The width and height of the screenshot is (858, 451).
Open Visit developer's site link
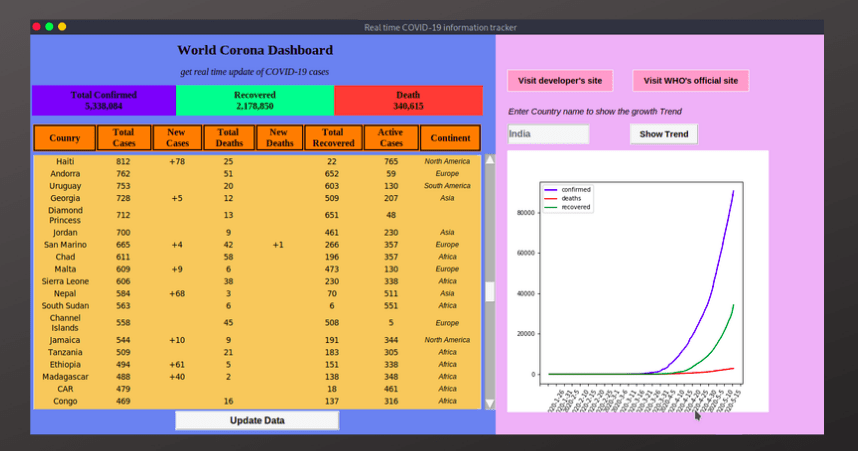560,81
